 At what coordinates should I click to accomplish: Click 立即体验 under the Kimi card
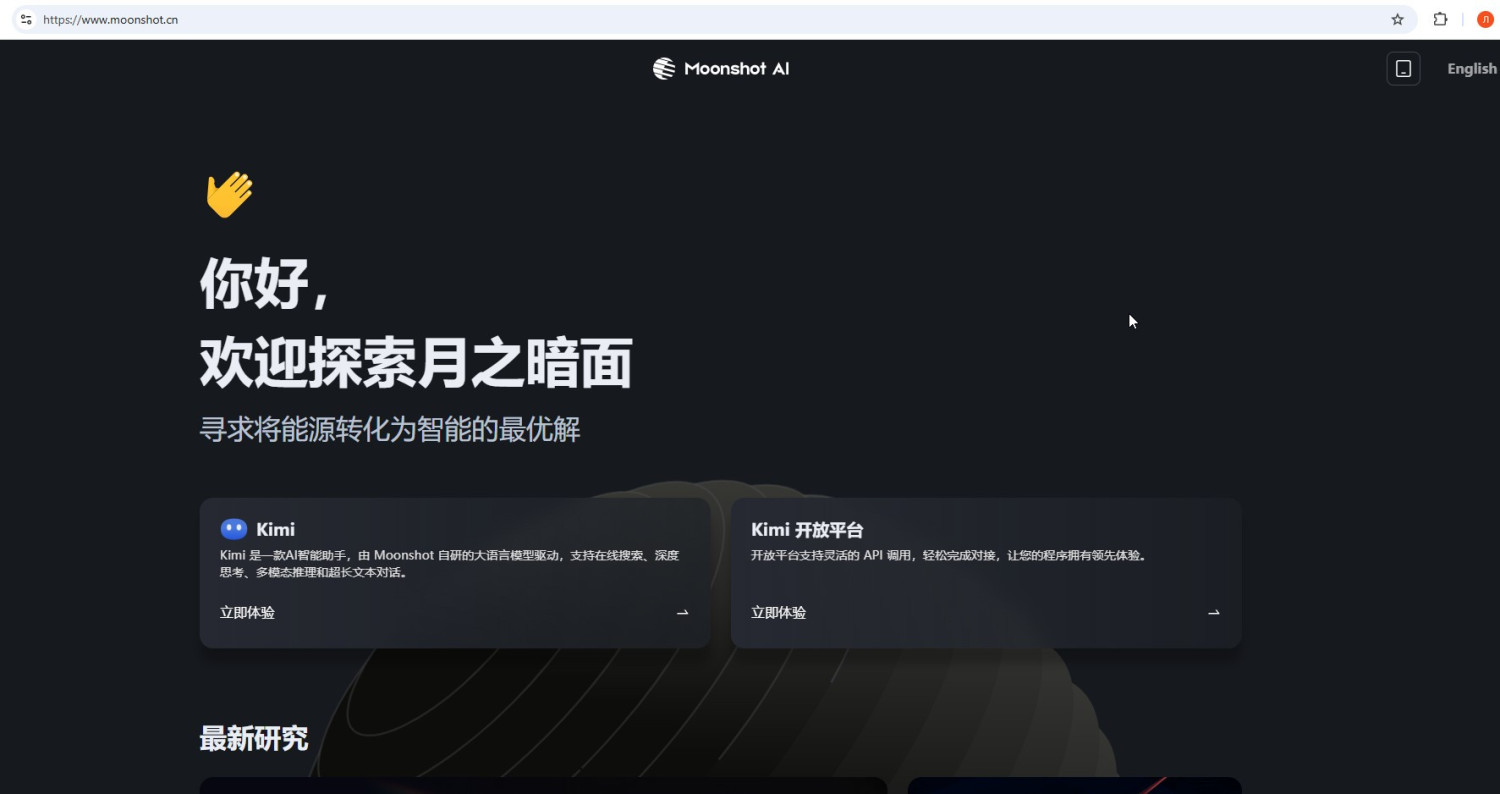pos(247,613)
